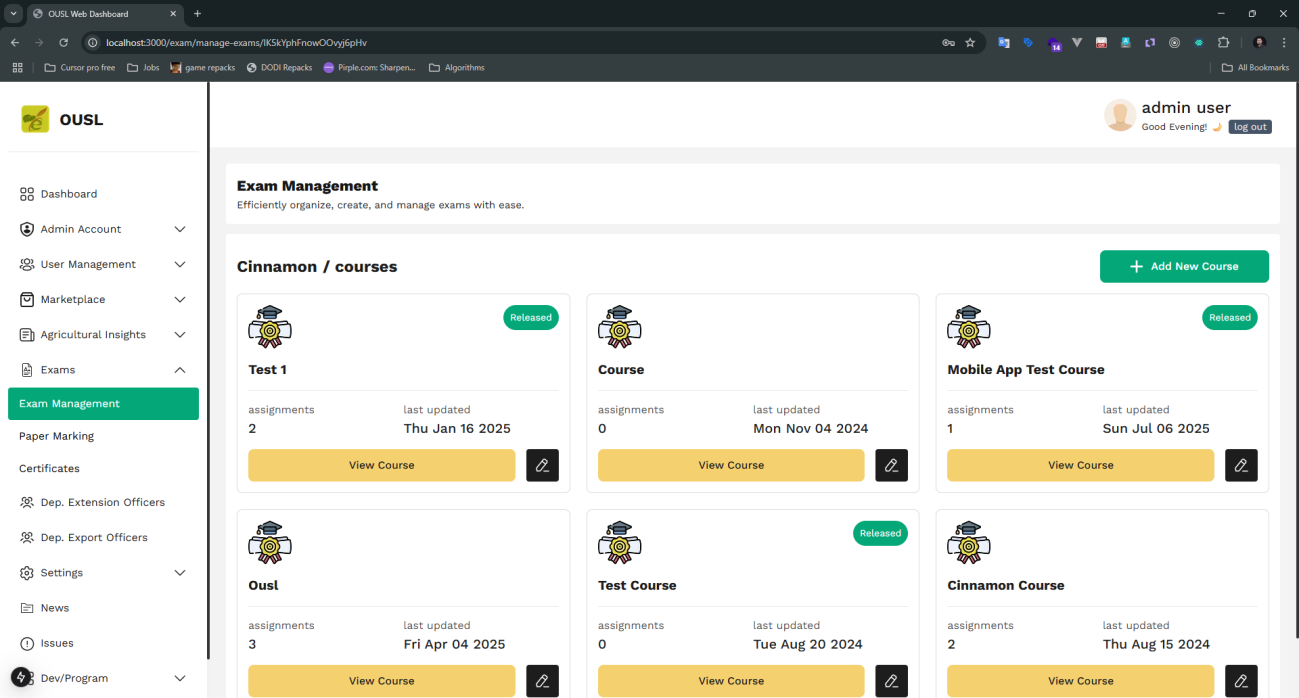Viewport: 1299px width, 698px height.
Task: Select Paper Marking in the sidebar
Action: coord(56,436)
